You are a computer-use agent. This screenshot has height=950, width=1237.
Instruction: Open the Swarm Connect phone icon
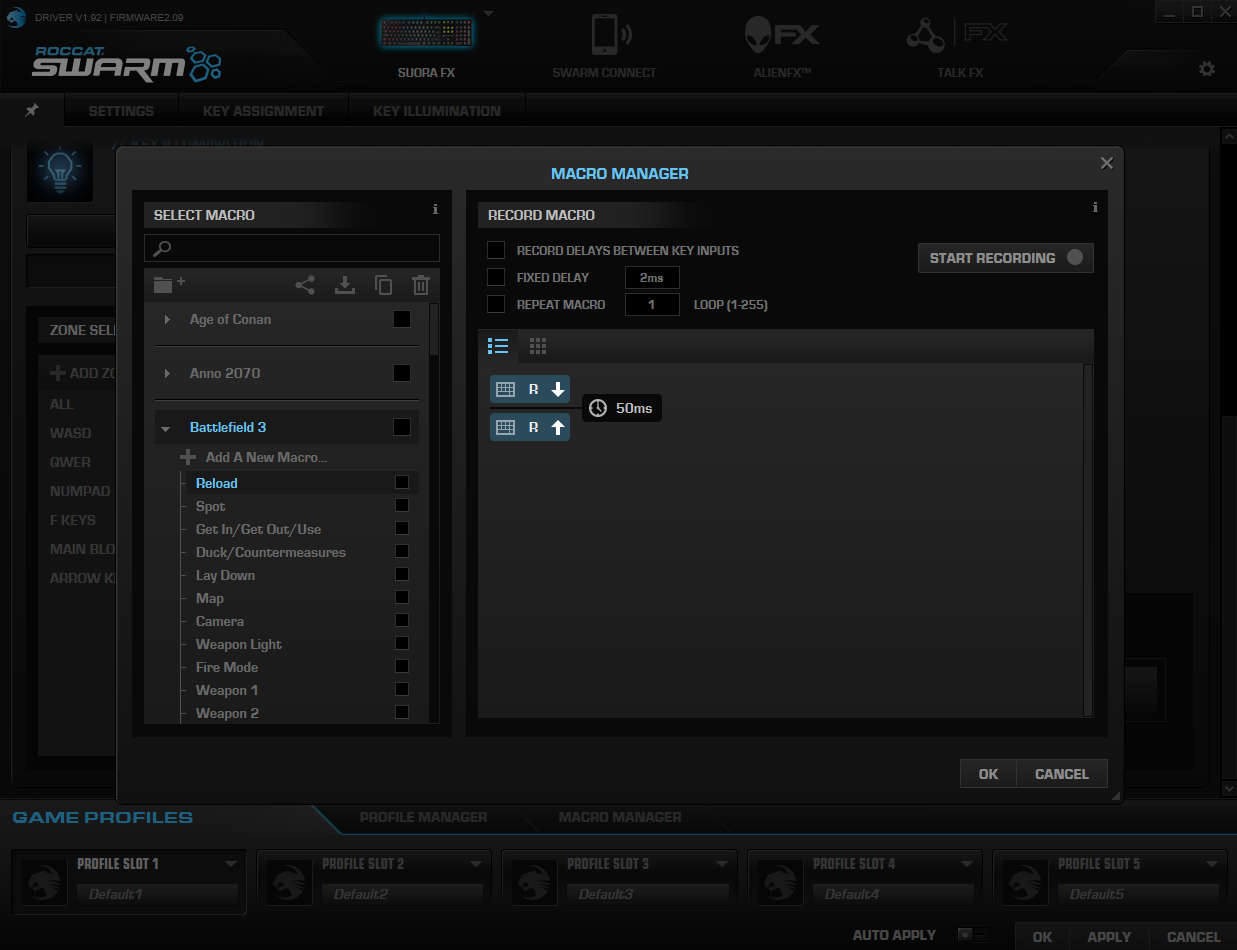click(610, 35)
